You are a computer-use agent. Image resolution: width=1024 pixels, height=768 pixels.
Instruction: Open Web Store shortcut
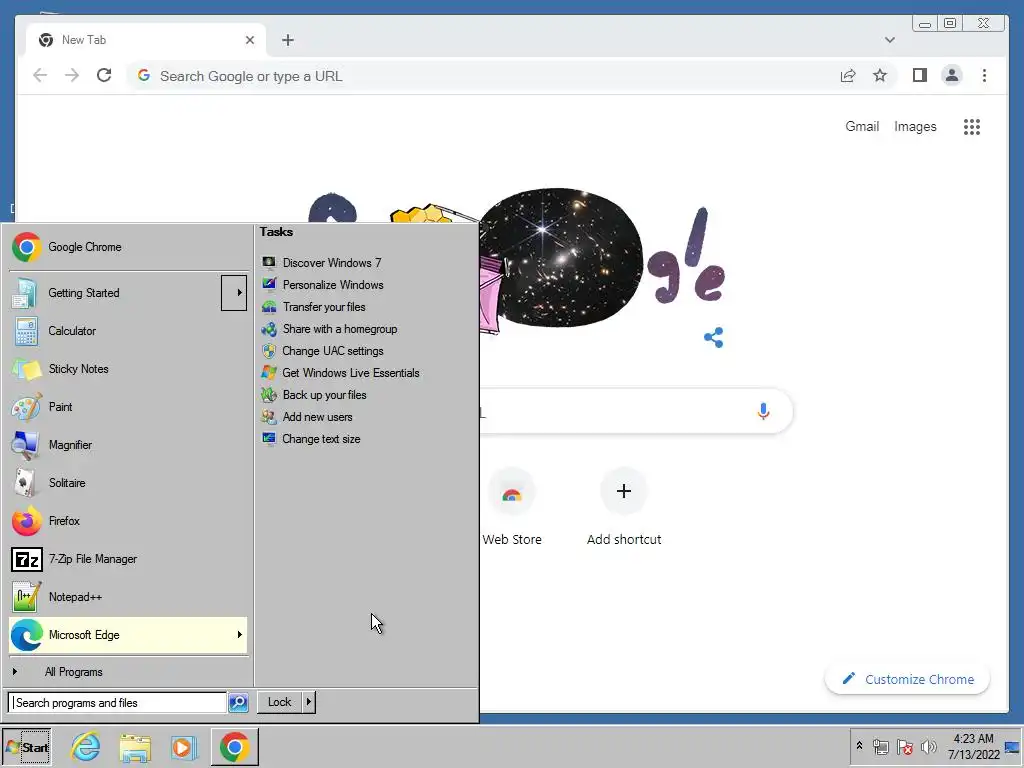pyautogui.click(x=512, y=507)
